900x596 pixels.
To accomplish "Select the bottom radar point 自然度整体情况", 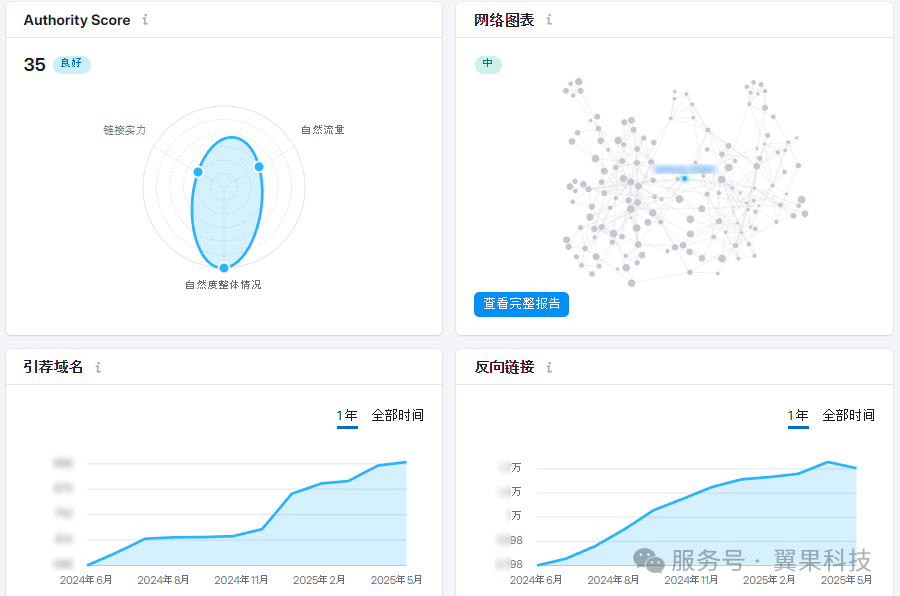I will click(224, 267).
